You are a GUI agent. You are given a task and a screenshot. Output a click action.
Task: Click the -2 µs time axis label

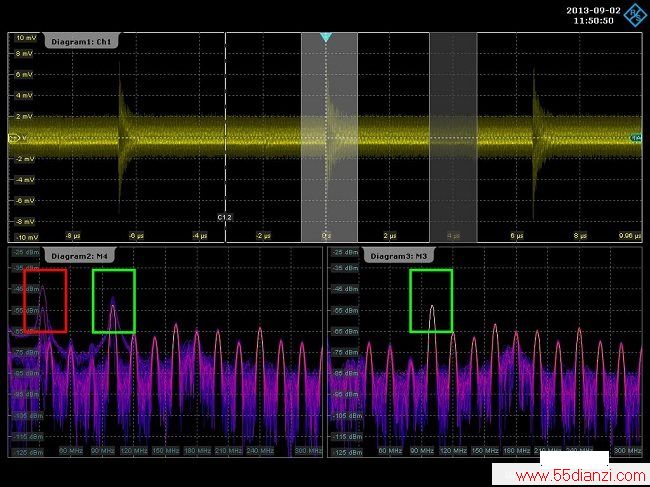click(x=263, y=236)
